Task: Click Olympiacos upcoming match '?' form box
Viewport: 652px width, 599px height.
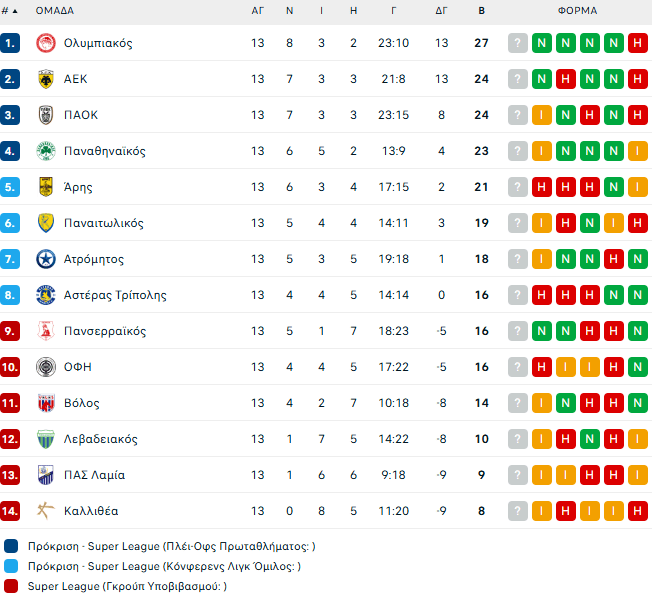Action: pyautogui.click(x=517, y=43)
